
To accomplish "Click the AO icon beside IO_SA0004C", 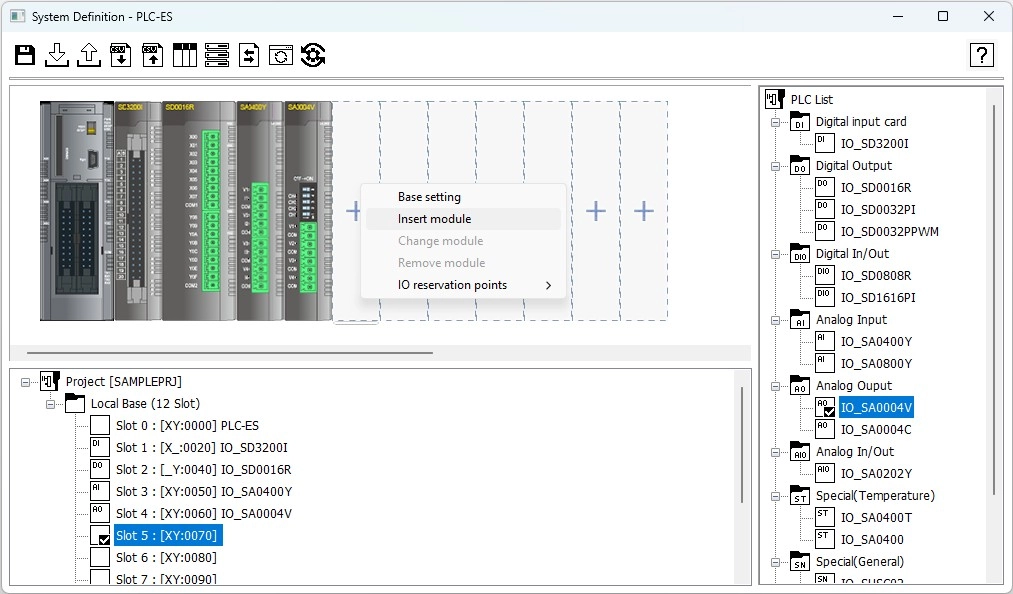I will 824,429.
